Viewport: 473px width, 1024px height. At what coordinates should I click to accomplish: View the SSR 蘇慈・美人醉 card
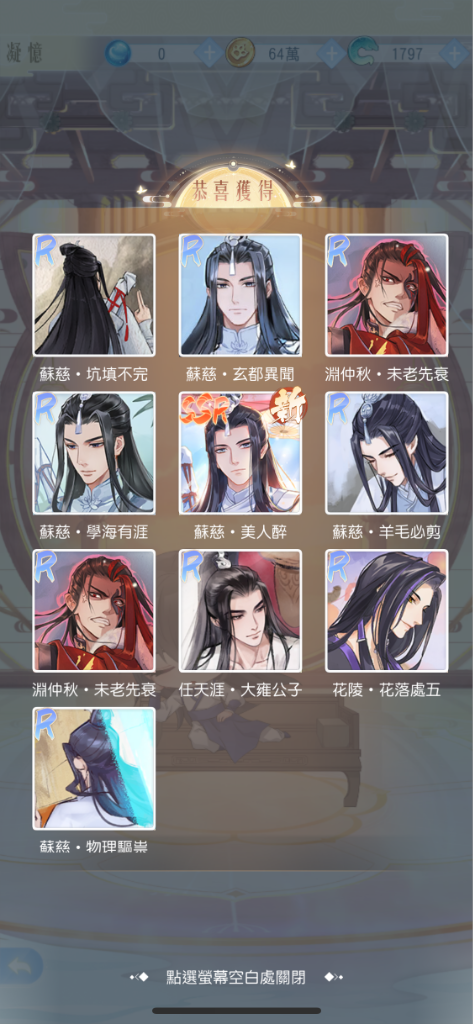240,453
